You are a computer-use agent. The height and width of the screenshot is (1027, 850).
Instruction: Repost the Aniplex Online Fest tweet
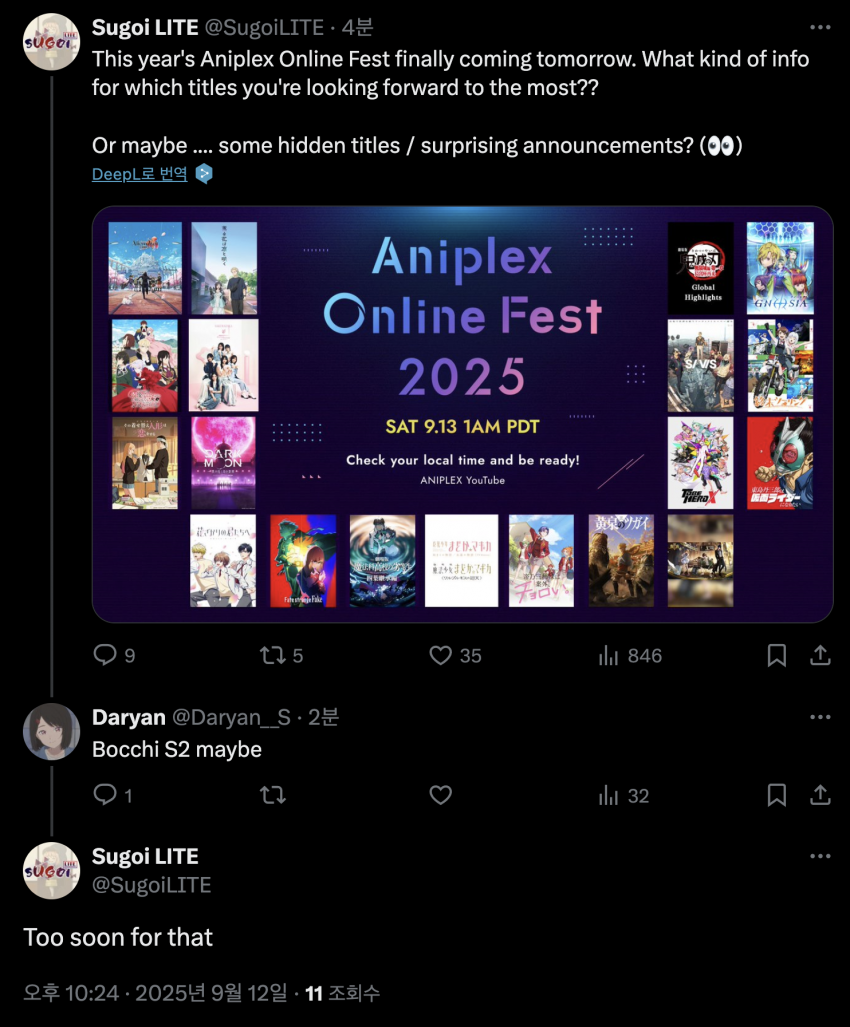[x=272, y=655]
